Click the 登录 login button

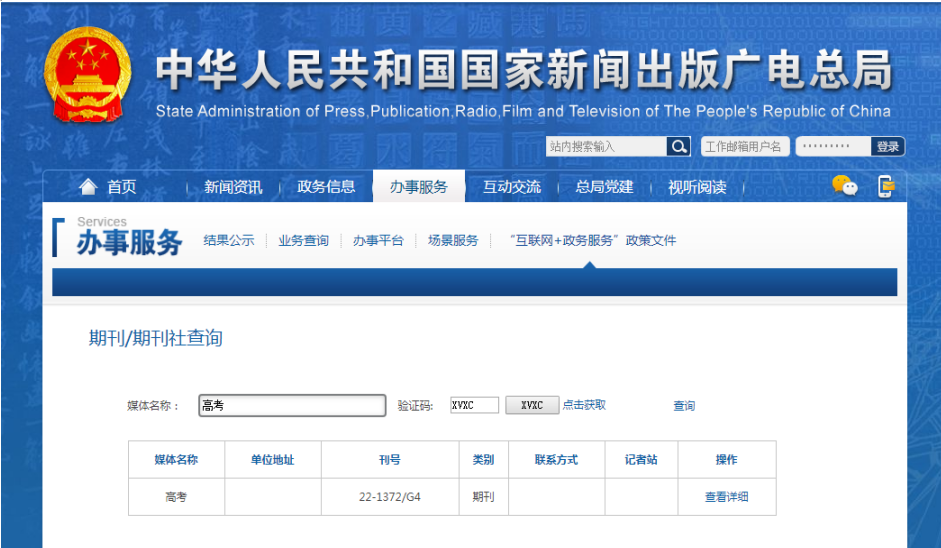pos(888,146)
